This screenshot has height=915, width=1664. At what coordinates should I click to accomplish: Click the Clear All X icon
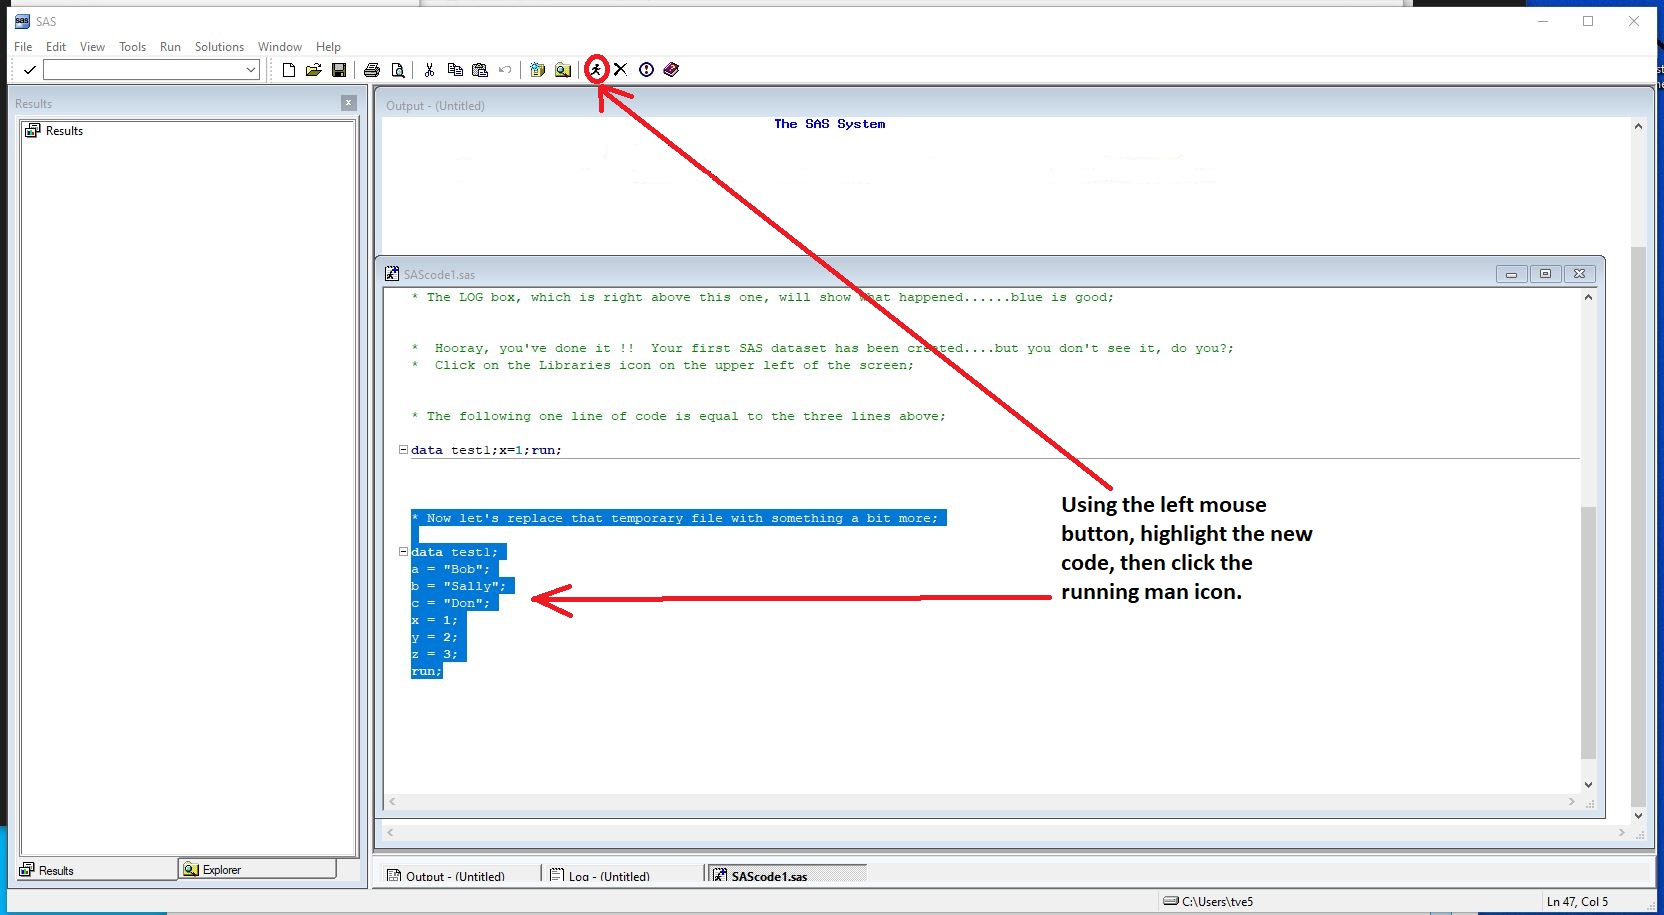click(621, 69)
